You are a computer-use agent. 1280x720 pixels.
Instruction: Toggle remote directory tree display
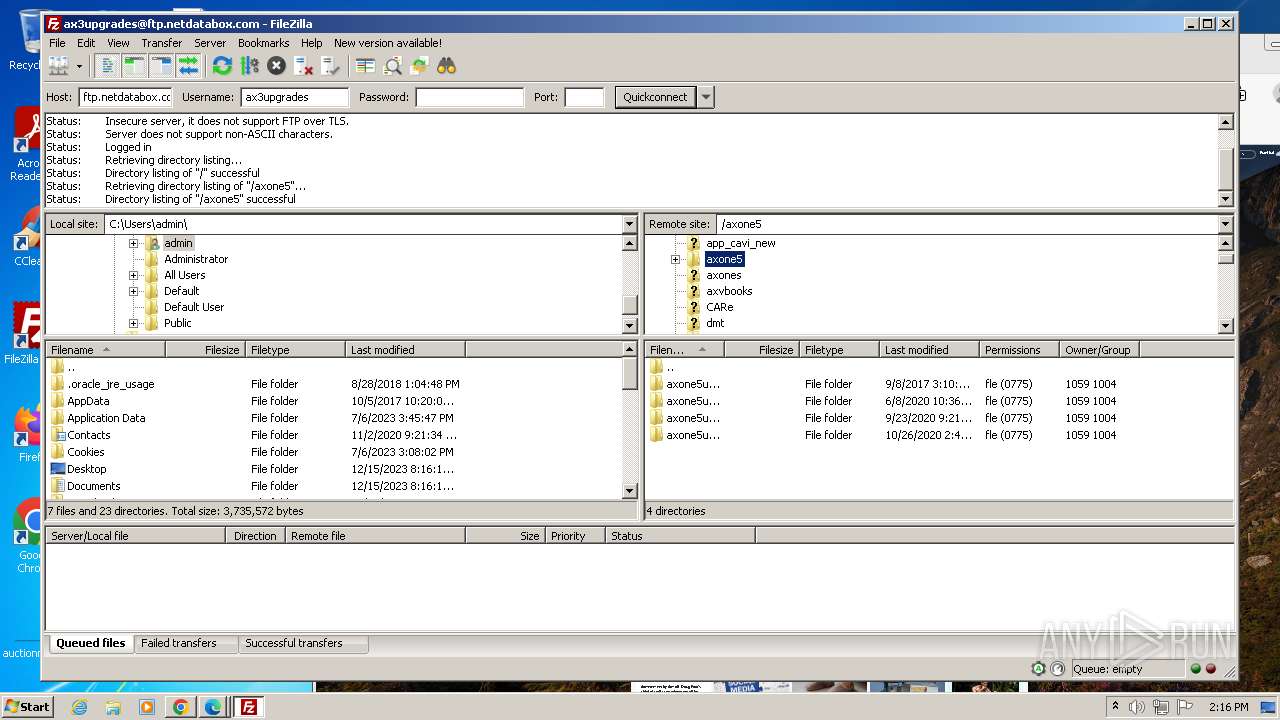tap(161, 66)
